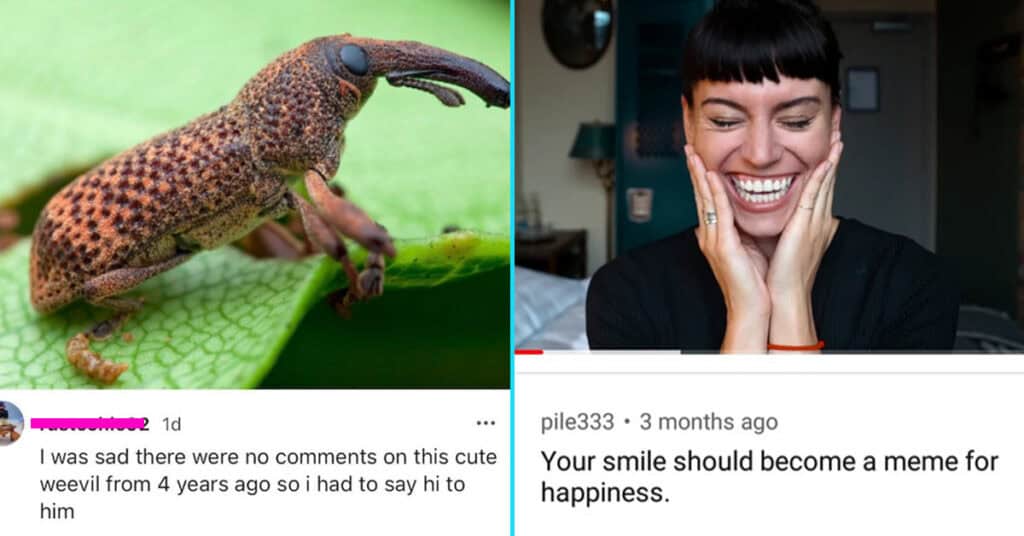Click the weevil's black eye
The image size is (1024, 536).
(354, 59)
